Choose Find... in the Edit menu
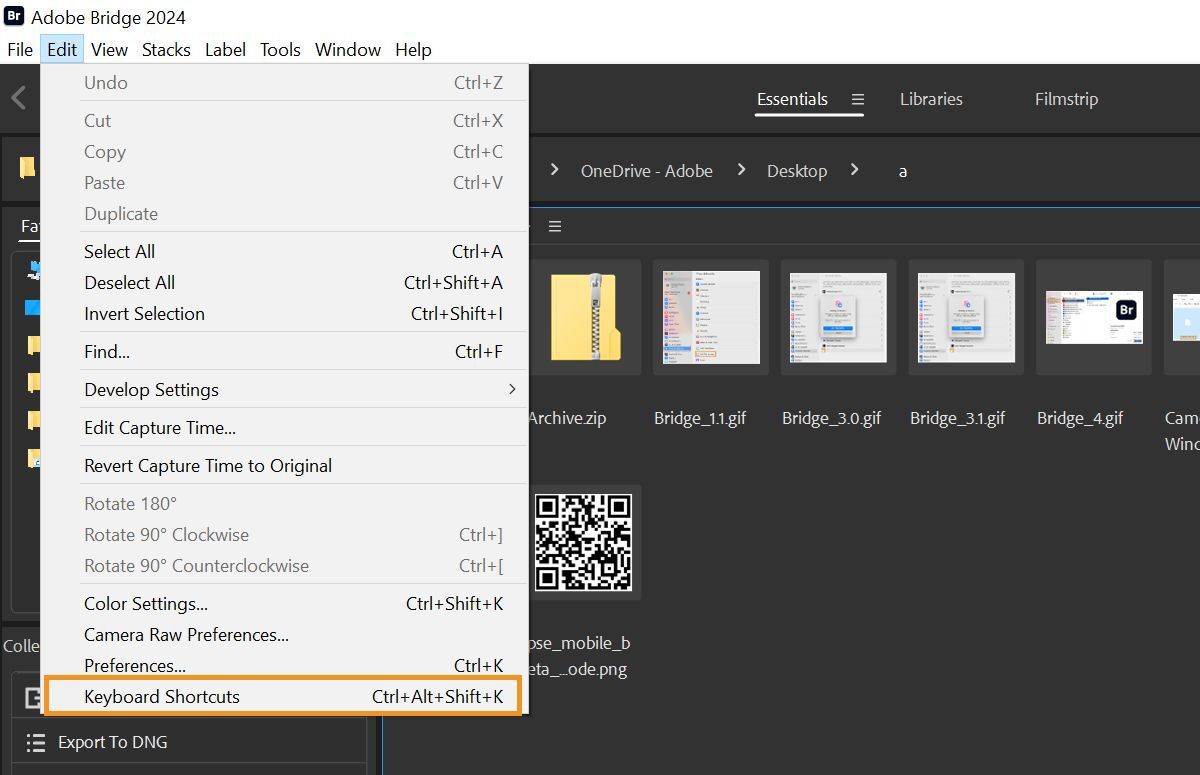This screenshot has width=1200, height=775. coord(285,351)
